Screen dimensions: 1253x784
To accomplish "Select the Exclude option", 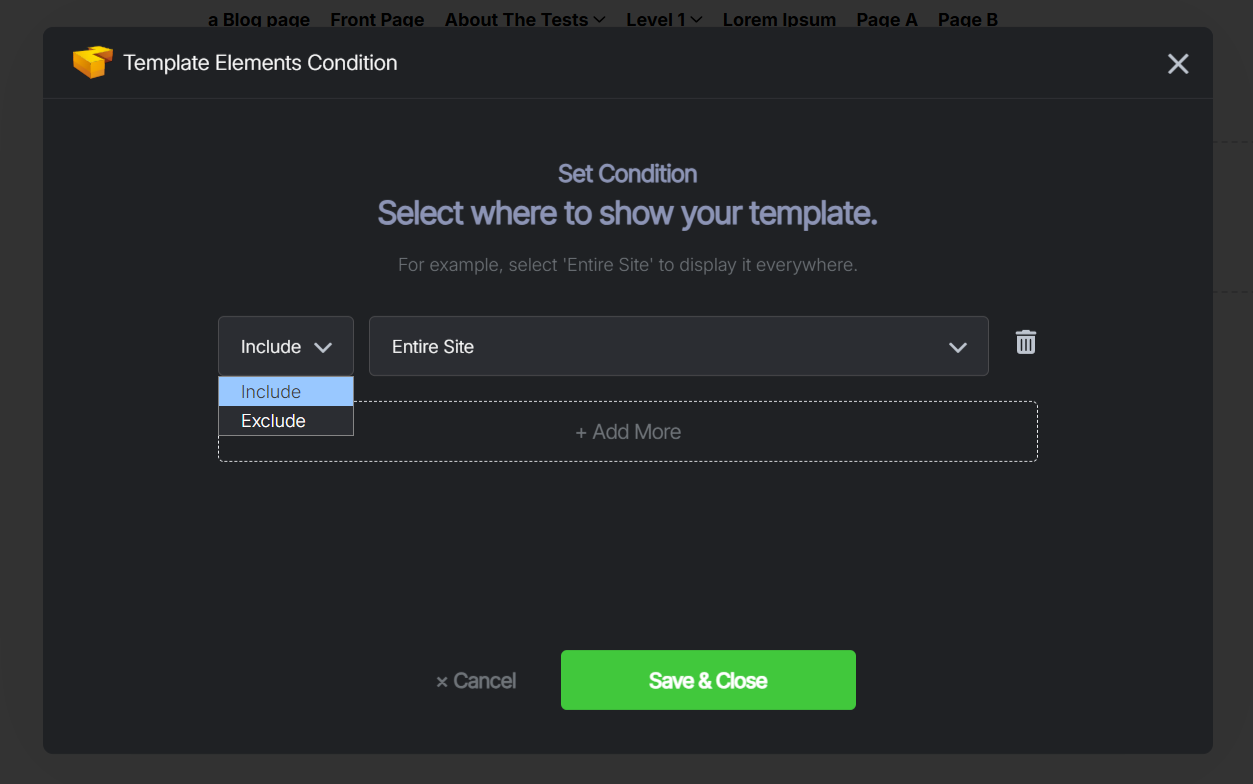I will (x=285, y=421).
